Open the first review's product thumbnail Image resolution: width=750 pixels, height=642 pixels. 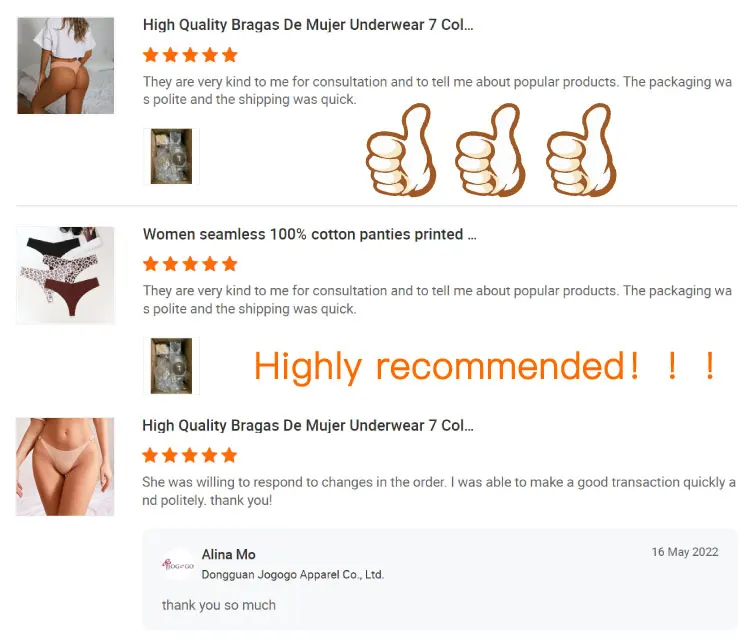tap(66, 66)
